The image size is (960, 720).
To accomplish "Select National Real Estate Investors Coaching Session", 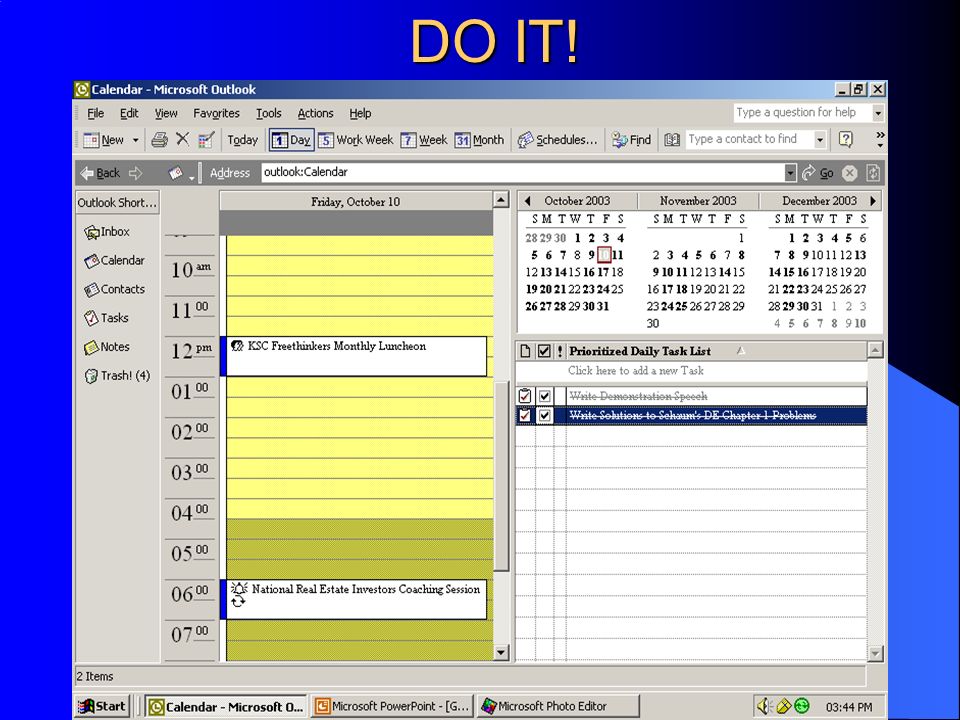I will pyautogui.click(x=354, y=599).
